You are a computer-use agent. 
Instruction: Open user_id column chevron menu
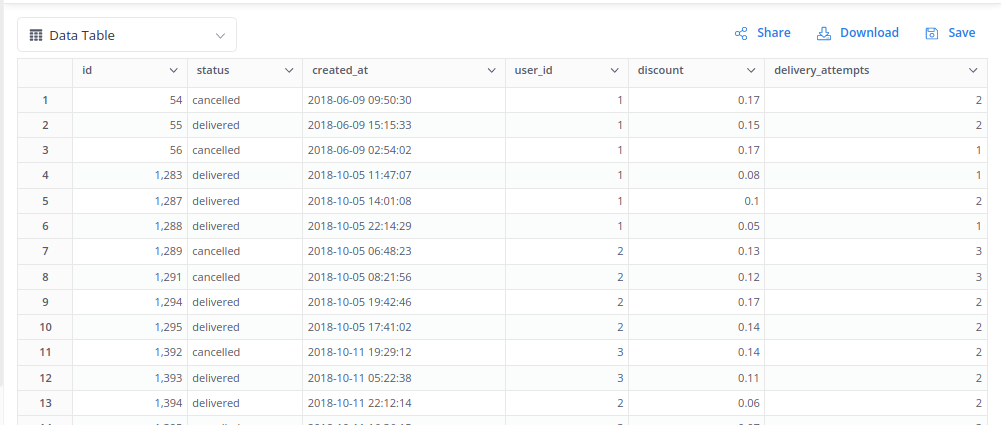point(615,71)
